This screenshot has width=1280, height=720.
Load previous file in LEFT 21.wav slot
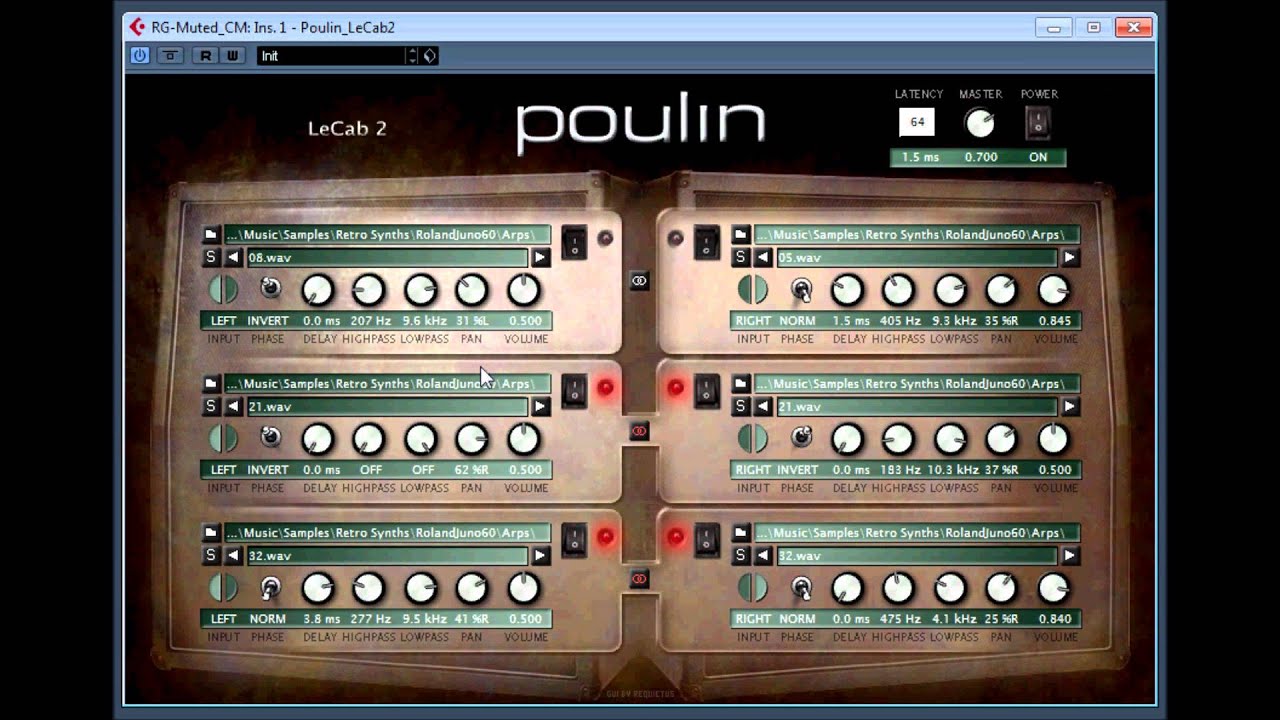(x=233, y=407)
